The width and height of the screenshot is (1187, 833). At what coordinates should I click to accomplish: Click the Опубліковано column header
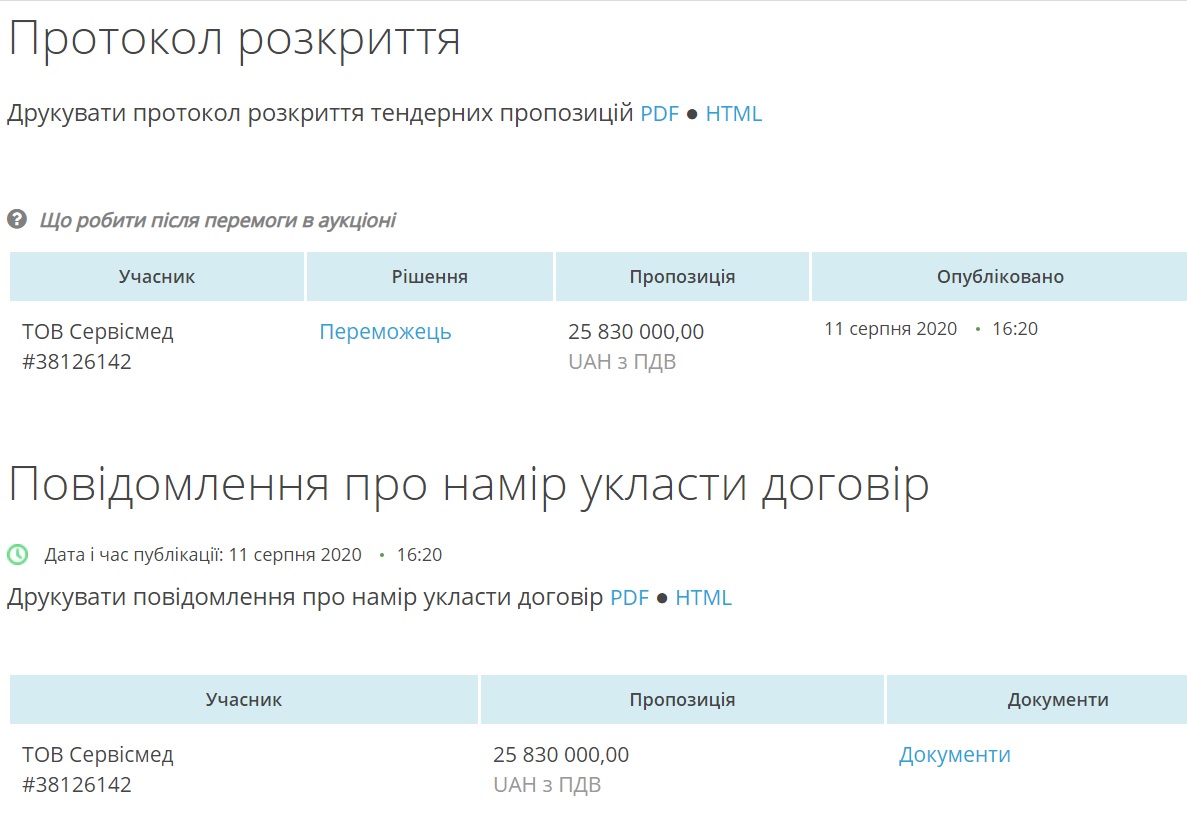[1000, 277]
